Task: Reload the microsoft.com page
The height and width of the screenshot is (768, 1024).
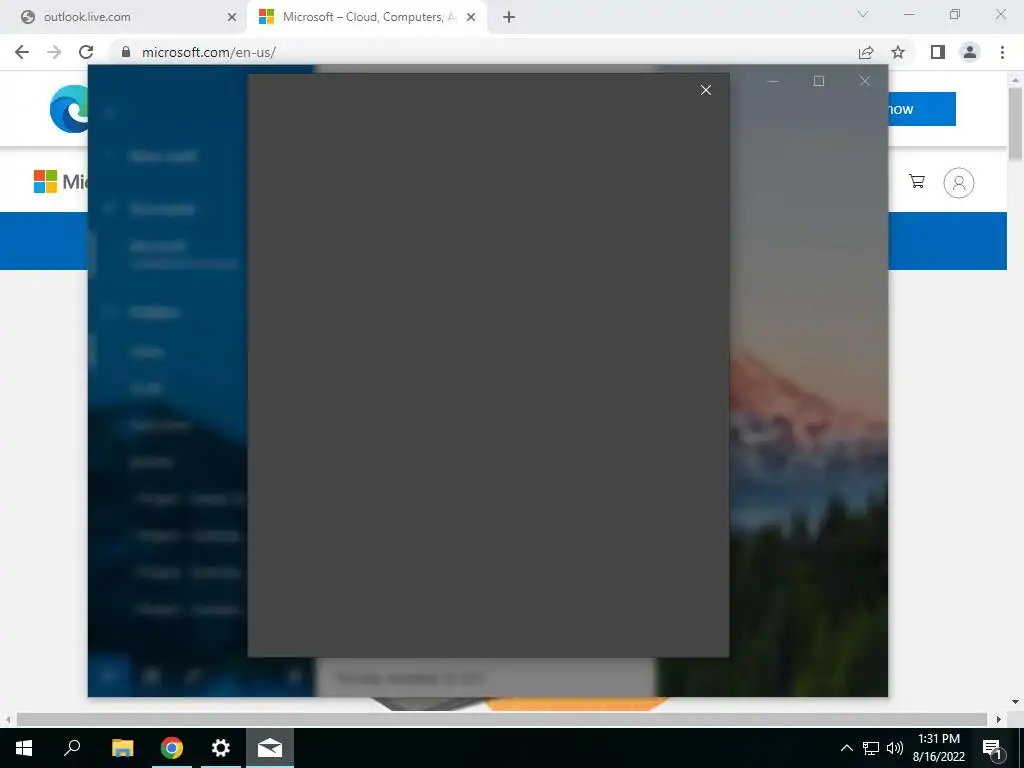Action: coord(86,52)
